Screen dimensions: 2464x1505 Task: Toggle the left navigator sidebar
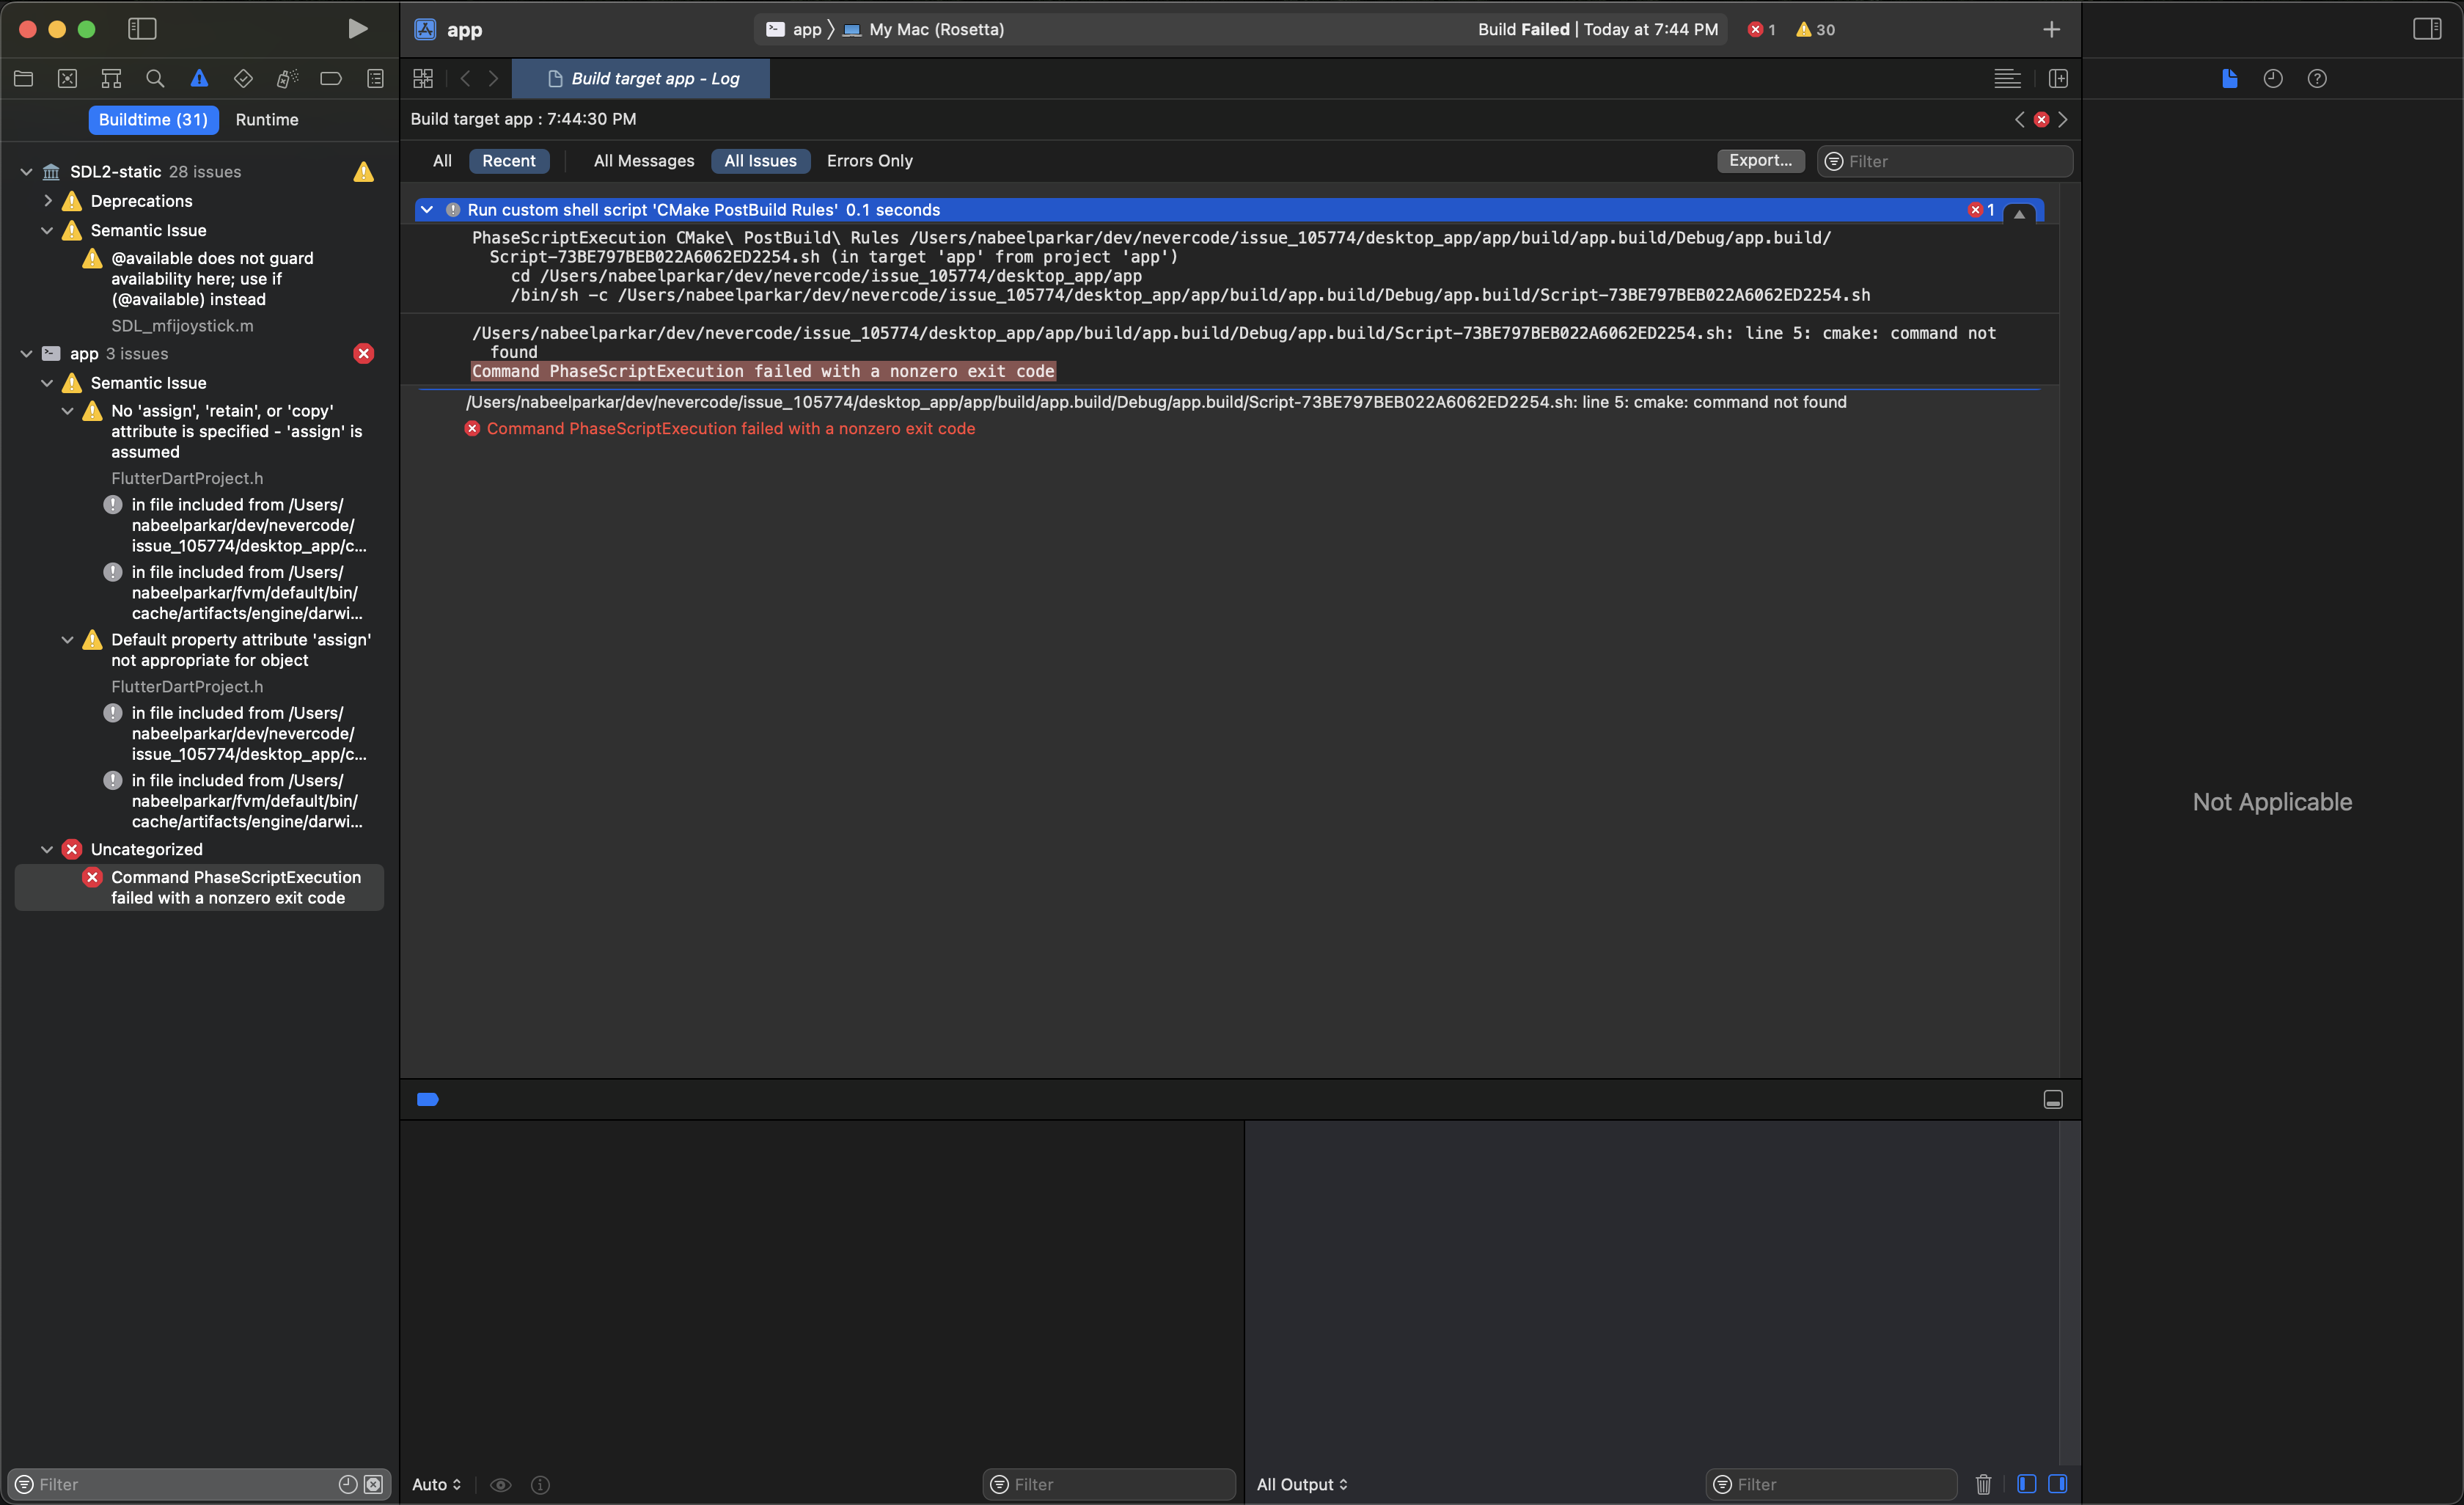[142, 29]
